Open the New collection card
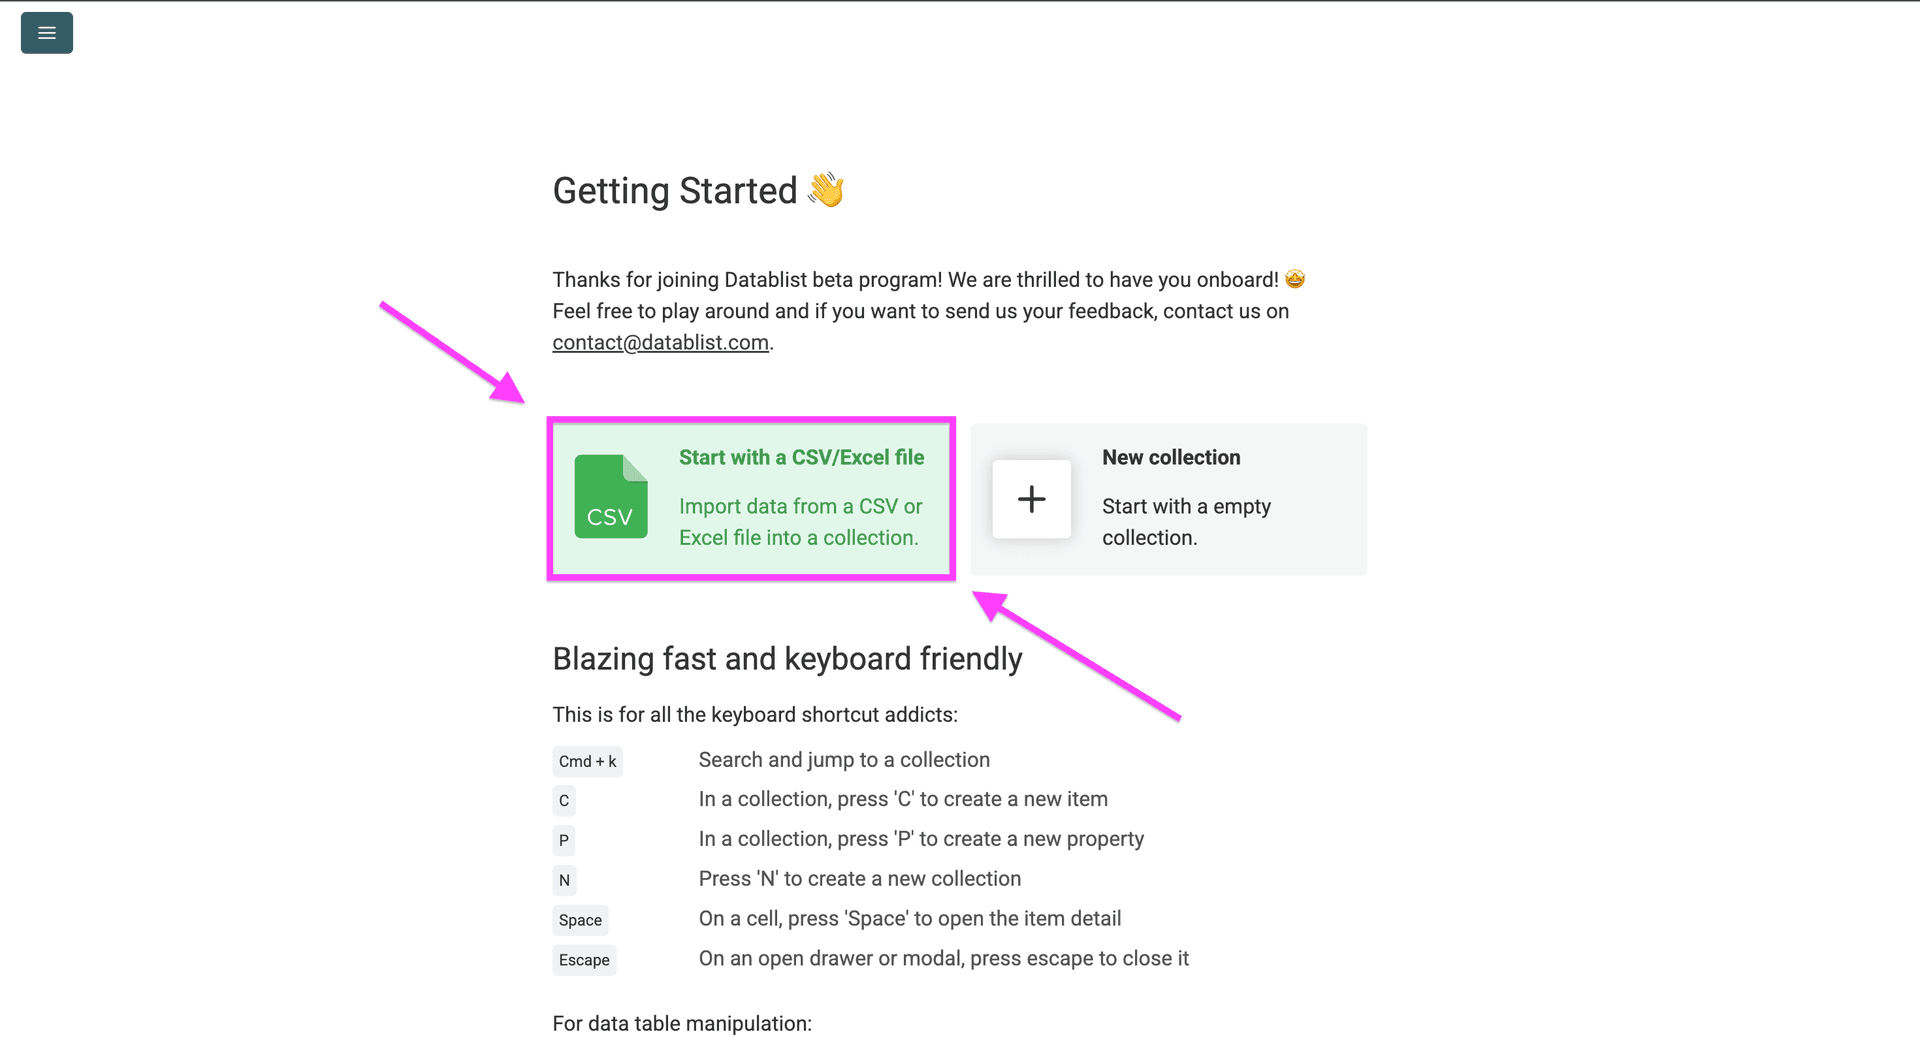The image size is (1920, 1044). [x=1168, y=499]
